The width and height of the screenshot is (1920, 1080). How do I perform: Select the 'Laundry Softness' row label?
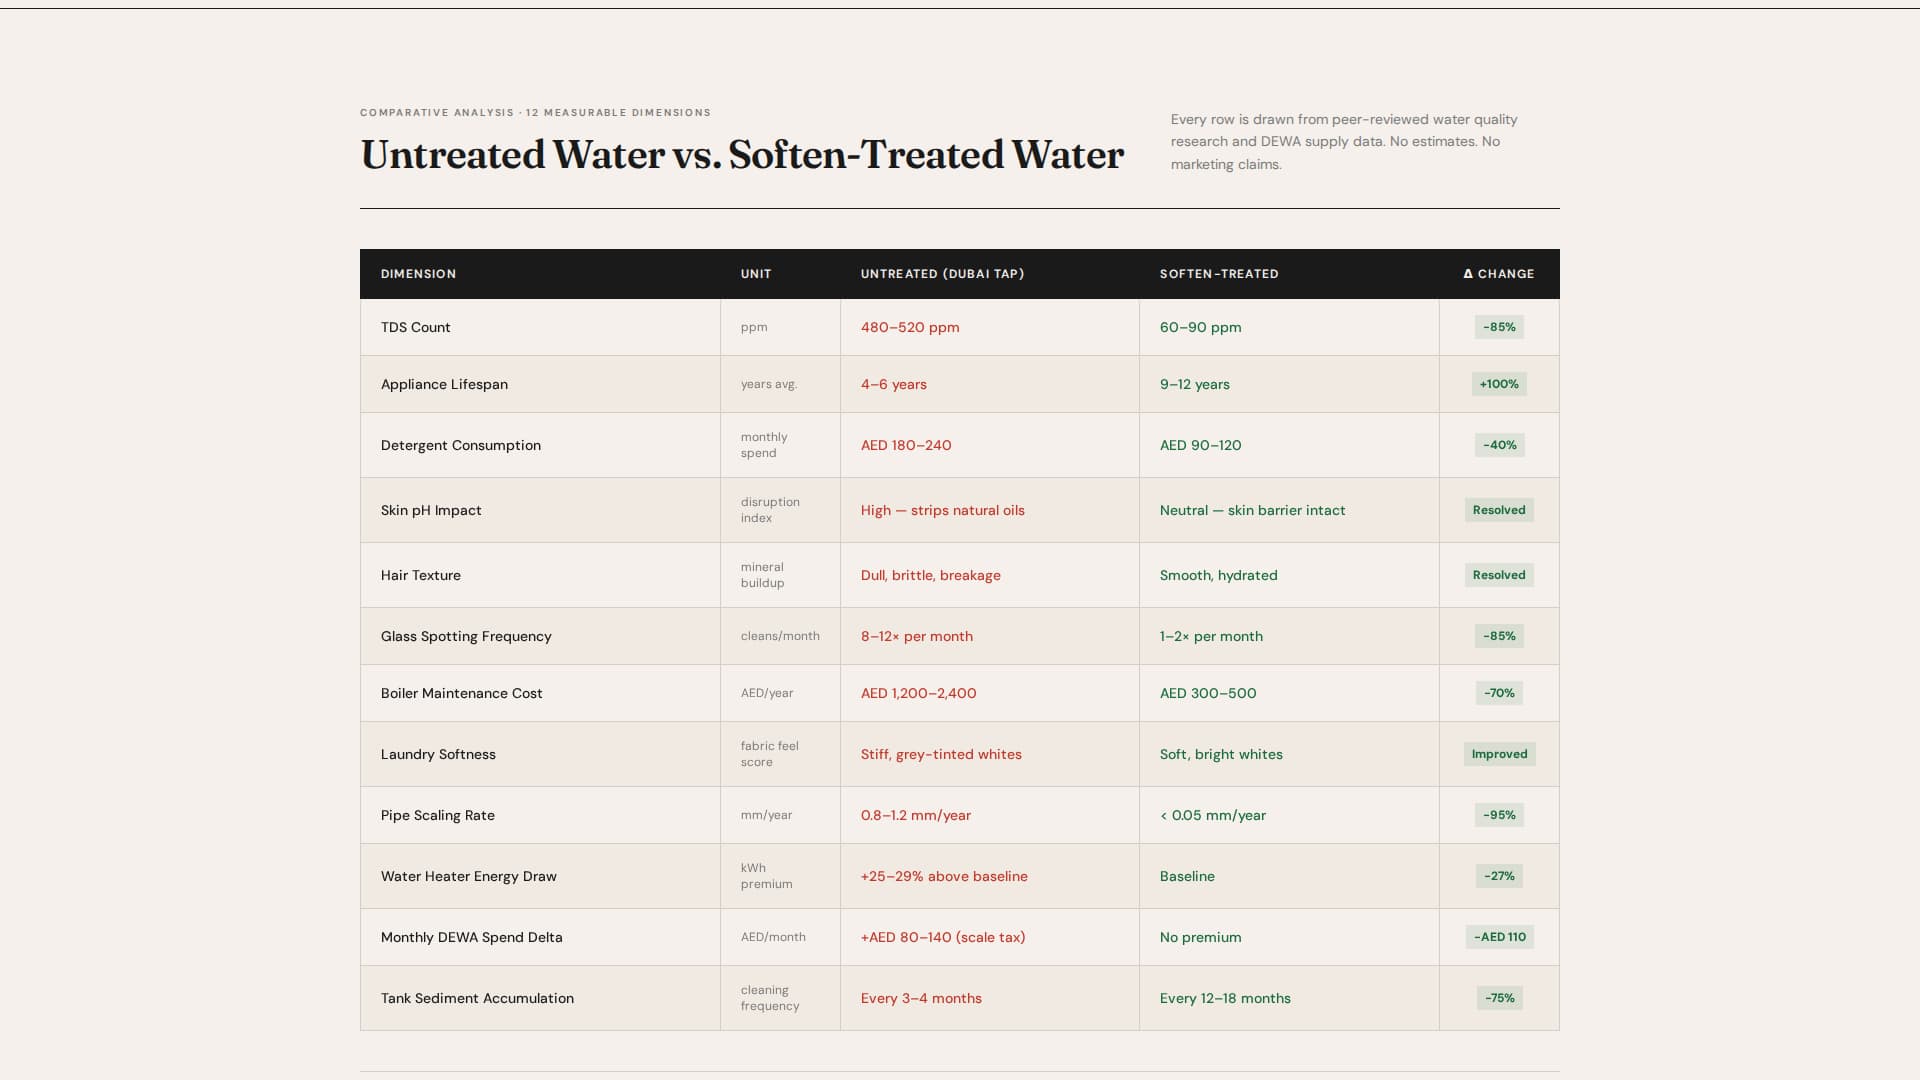438,754
